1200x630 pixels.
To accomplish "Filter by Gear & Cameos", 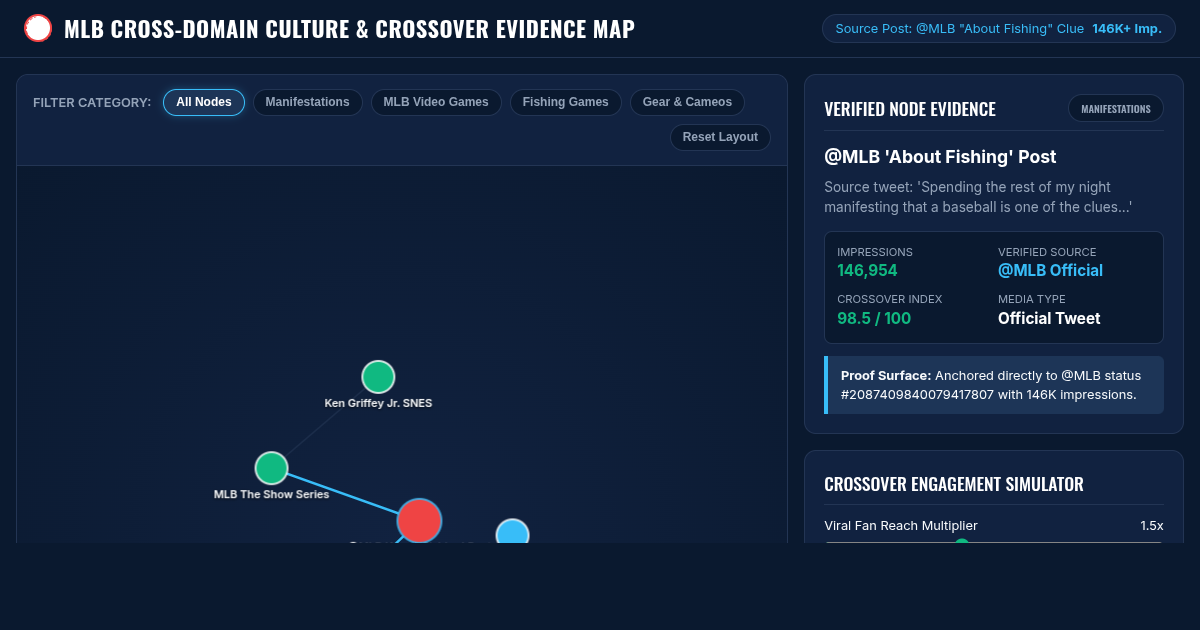I will [x=687, y=102].
